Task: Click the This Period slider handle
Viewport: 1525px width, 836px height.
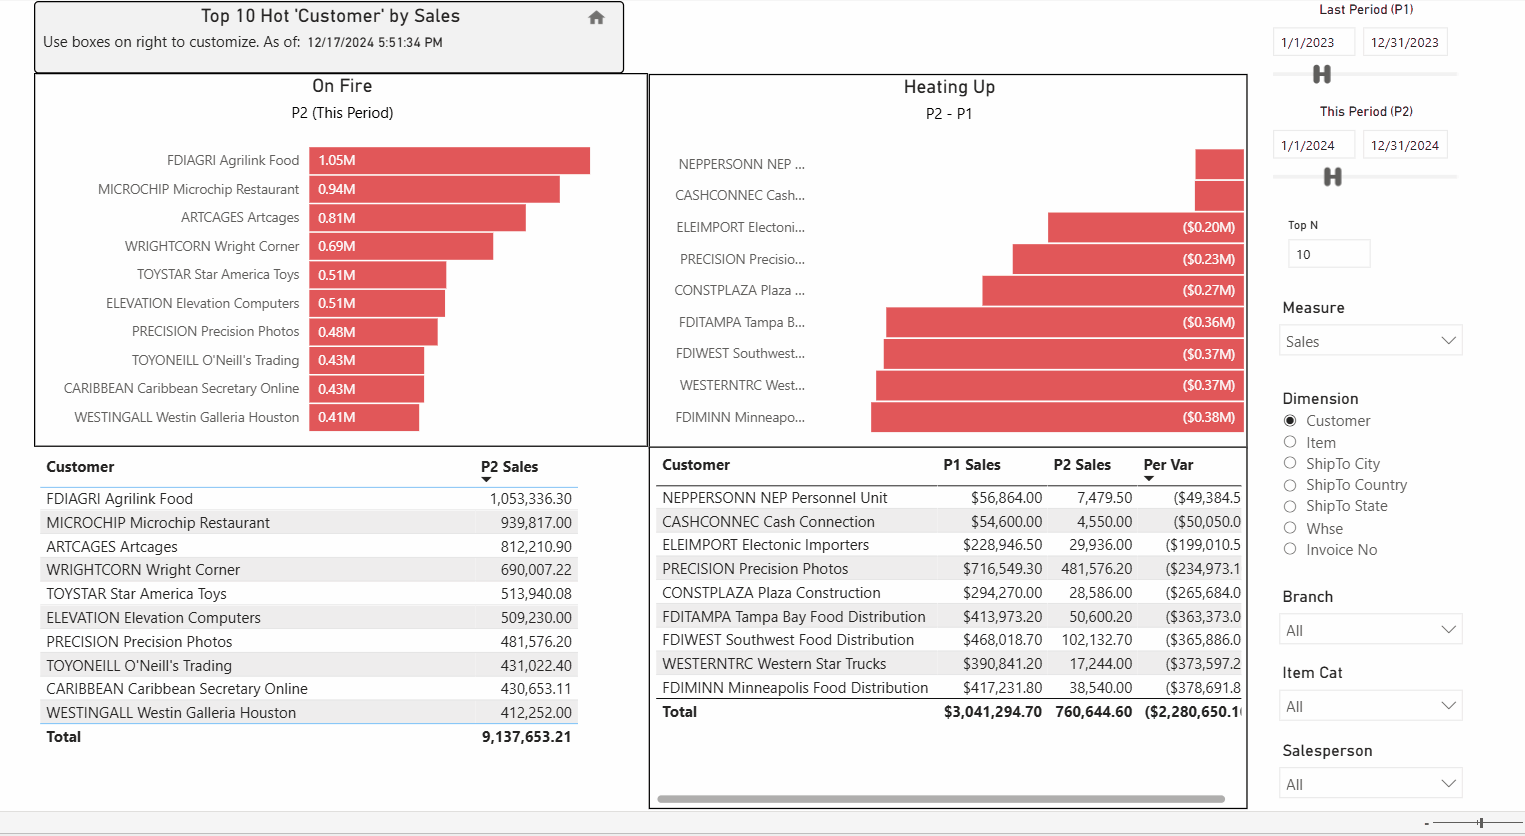Action: pyautogui.click(x=1332, y=177)
